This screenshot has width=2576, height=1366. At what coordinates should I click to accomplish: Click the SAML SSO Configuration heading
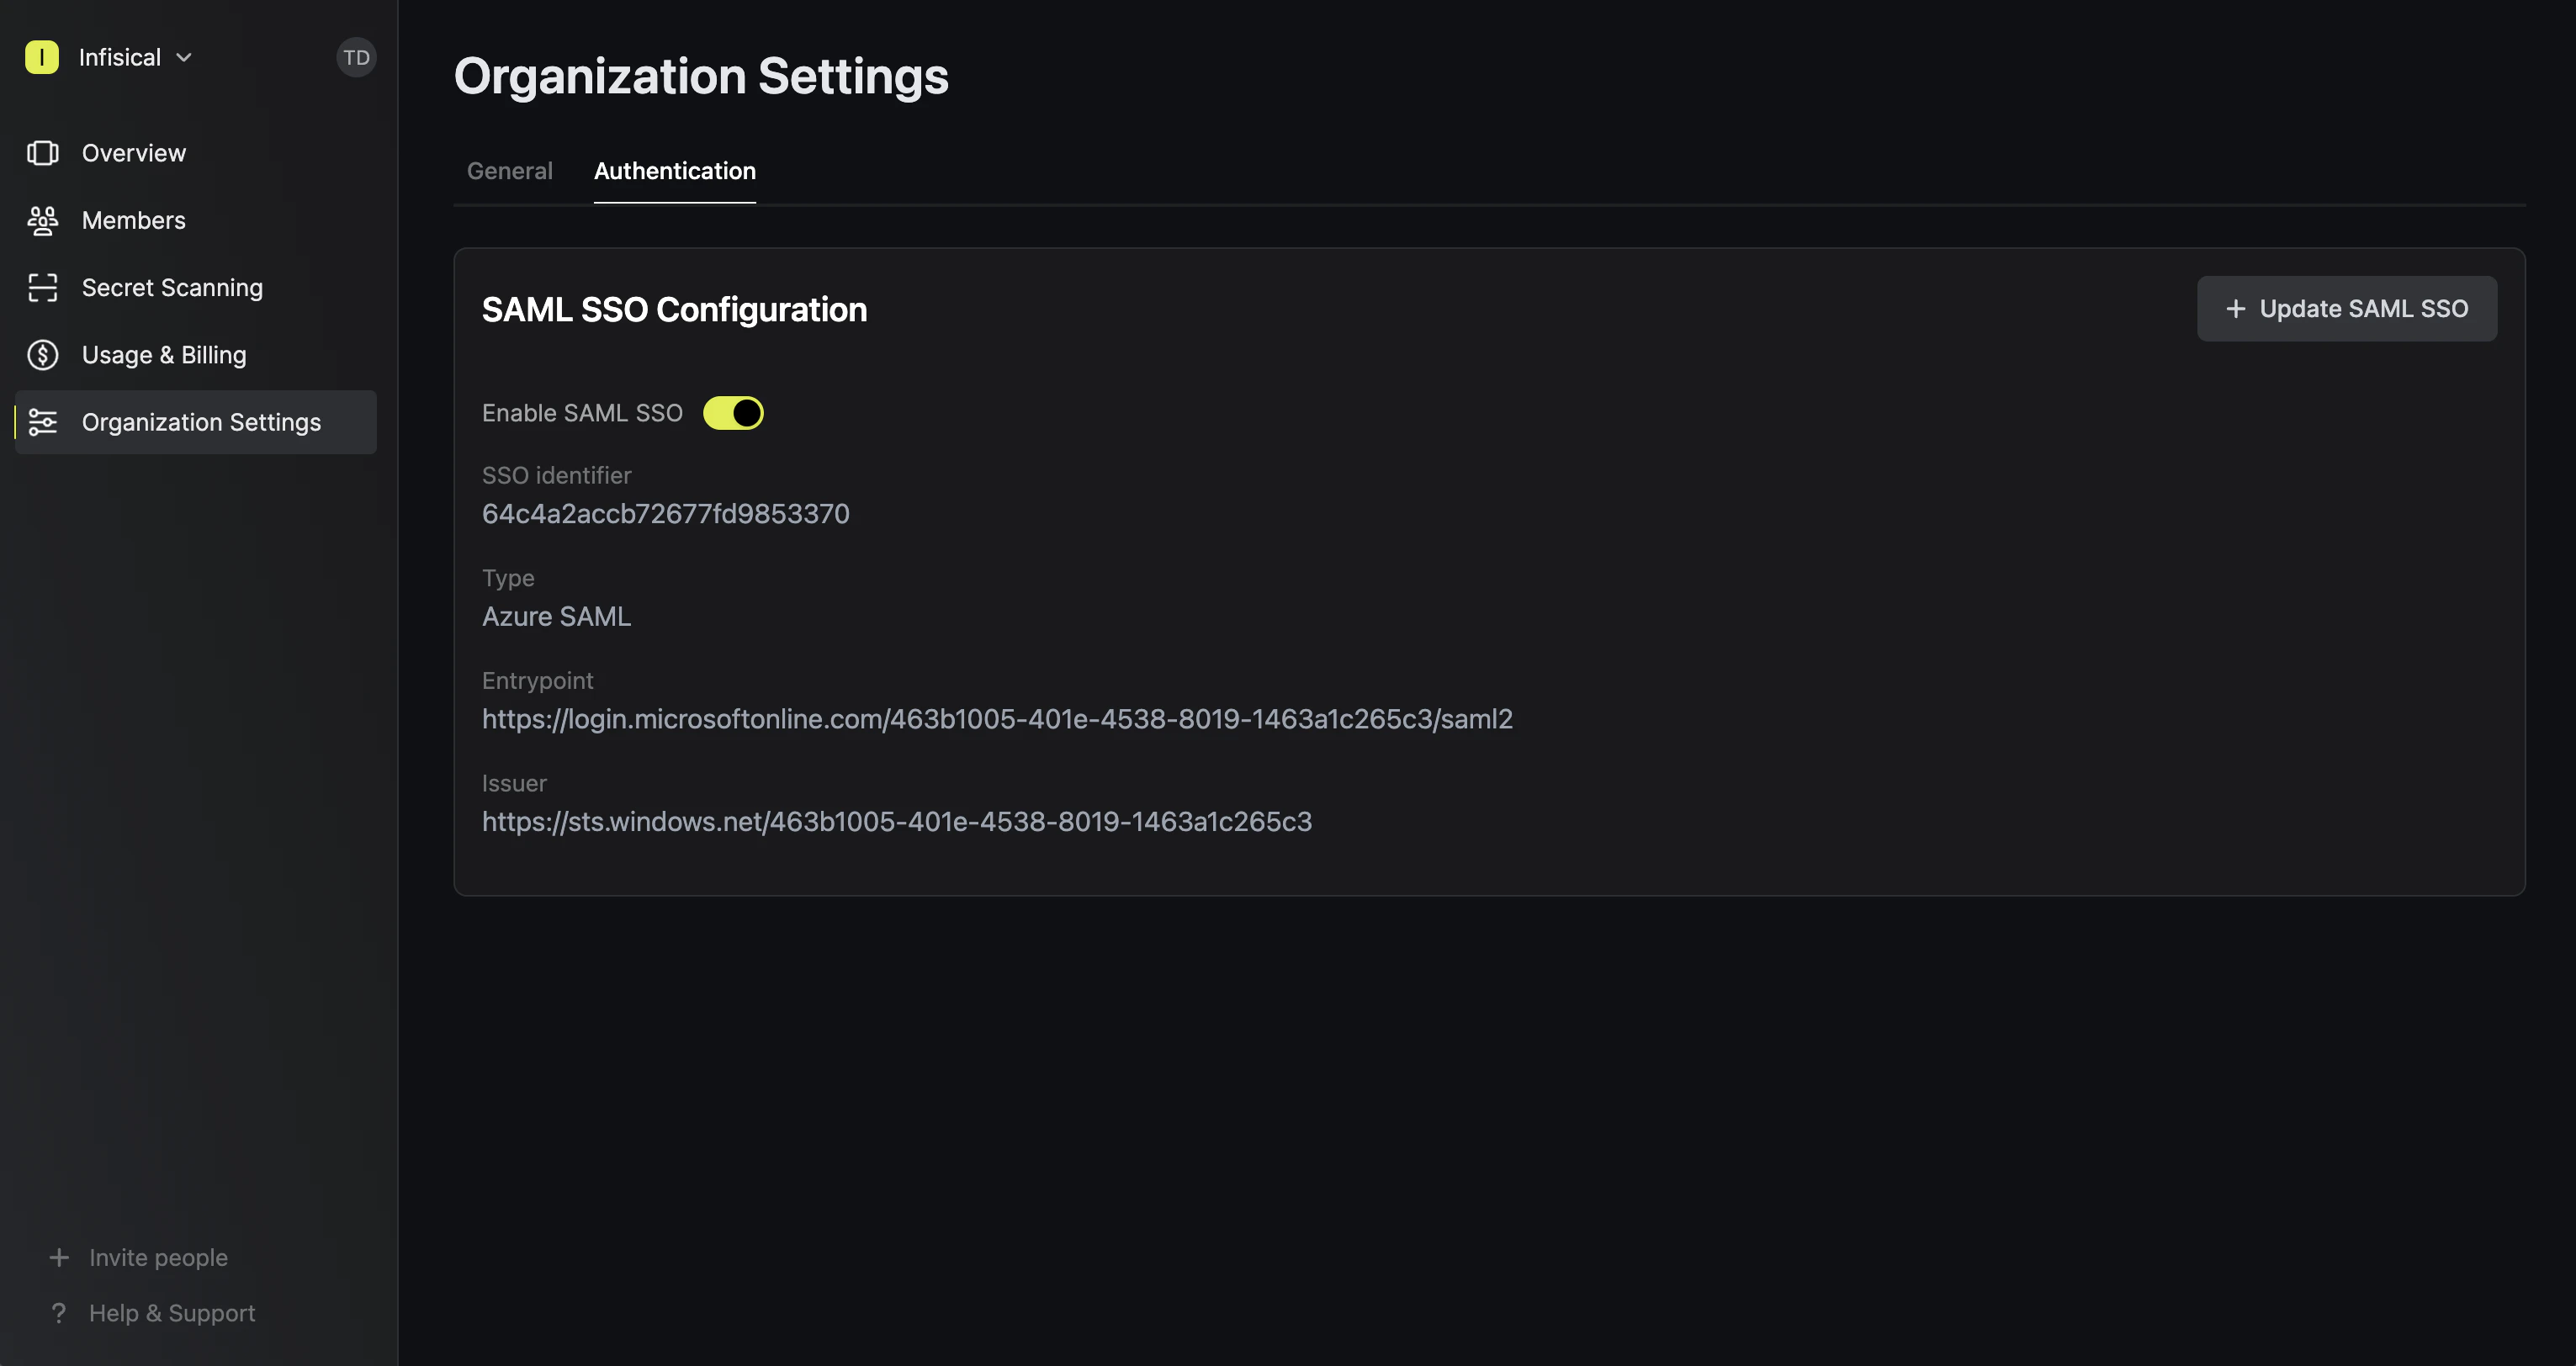click(x=674, y=310)
